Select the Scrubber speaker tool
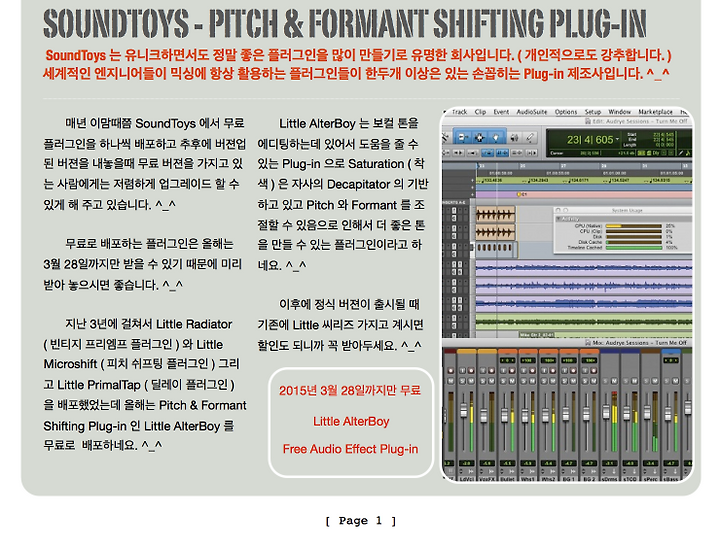 click(x=515, y=137)
